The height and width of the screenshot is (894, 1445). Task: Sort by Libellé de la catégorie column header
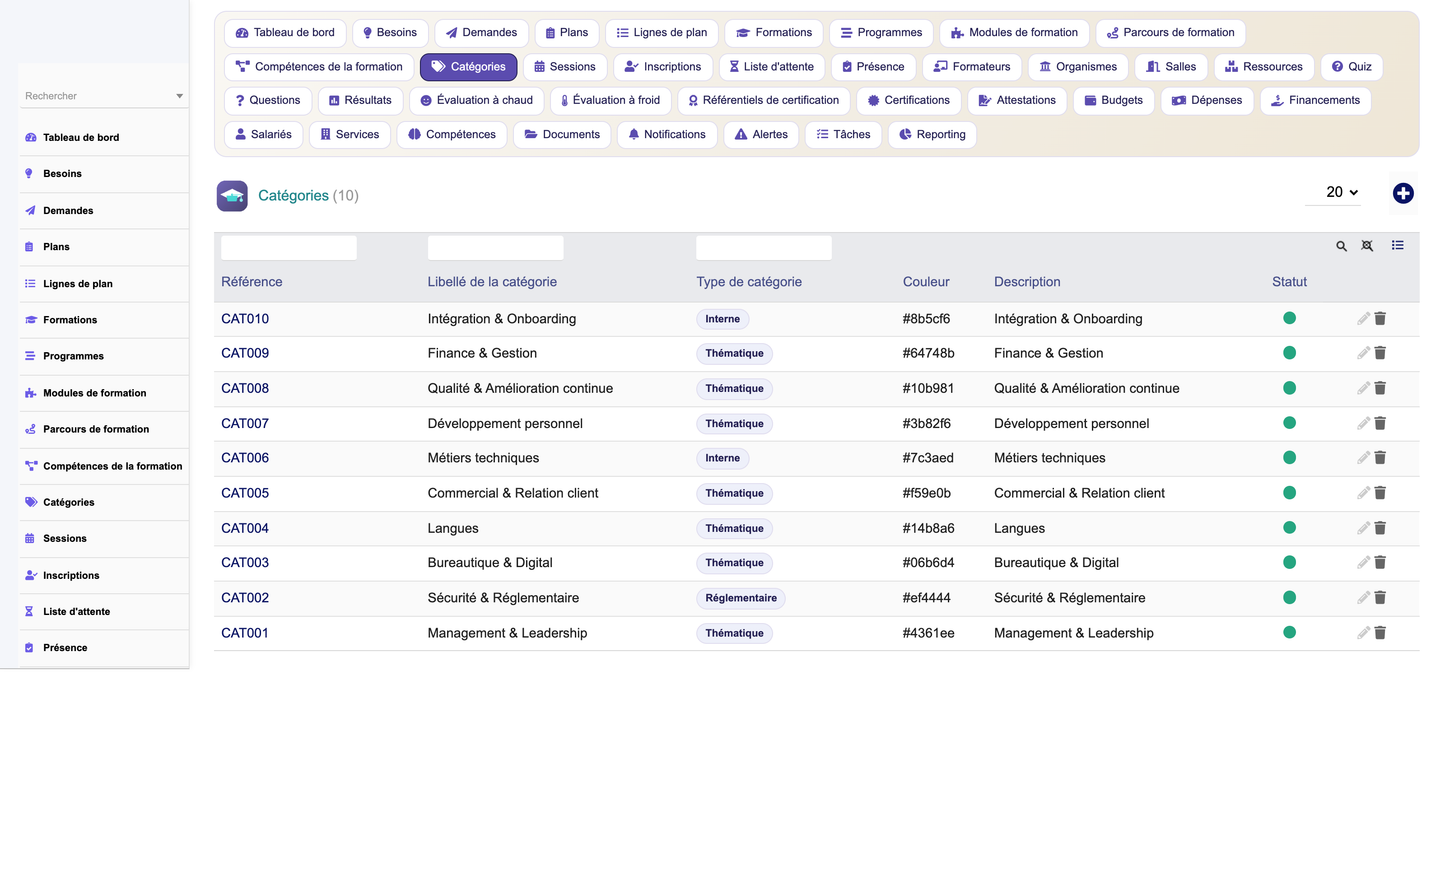[x=492, y=282]
